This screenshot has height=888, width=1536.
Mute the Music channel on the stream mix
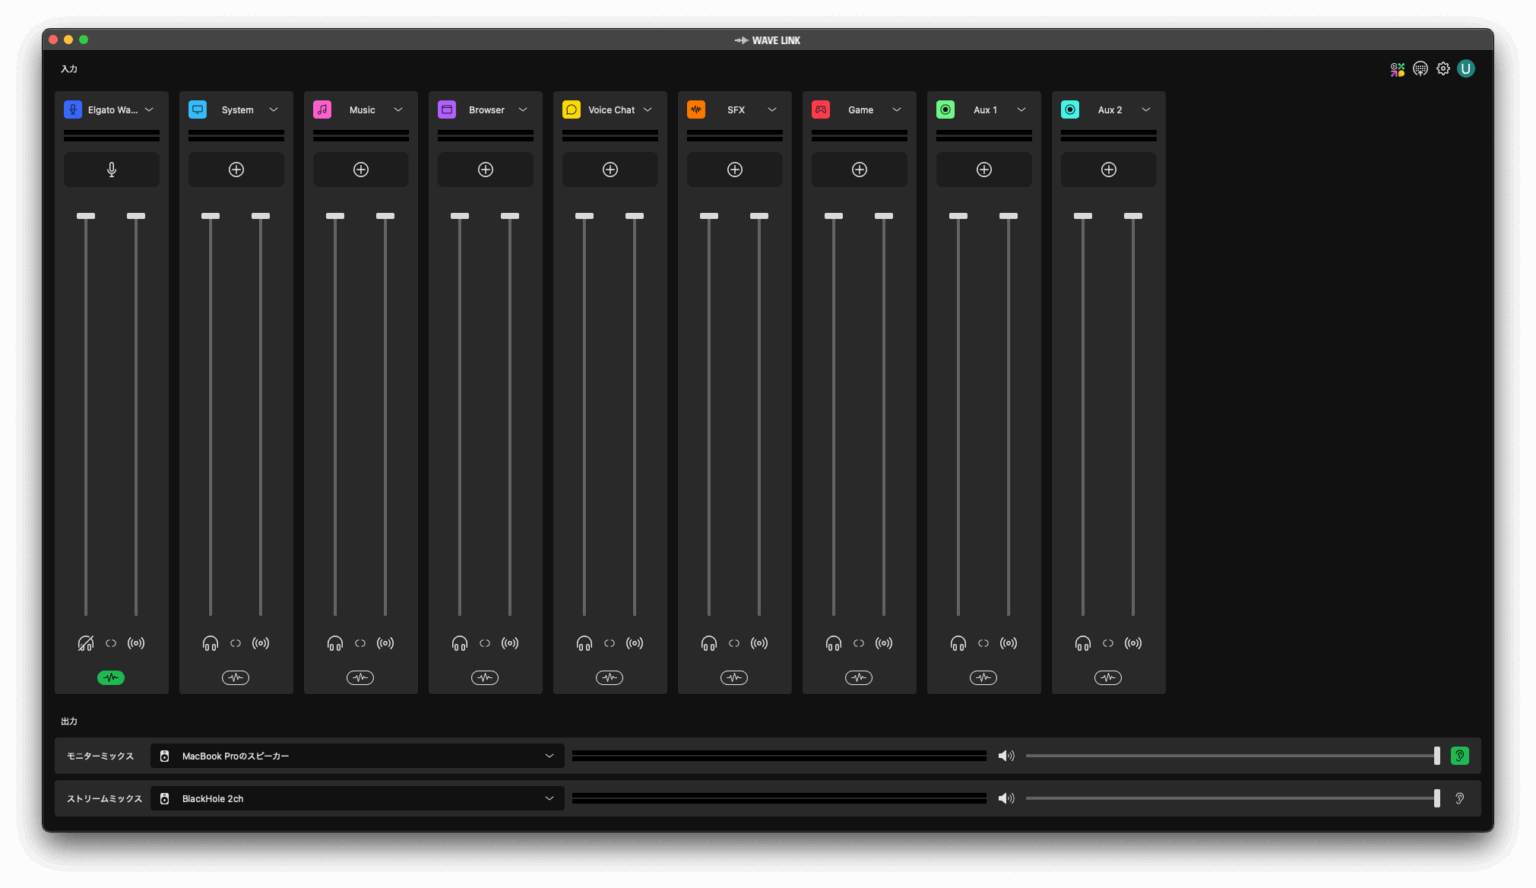click(x=385, y=643)
